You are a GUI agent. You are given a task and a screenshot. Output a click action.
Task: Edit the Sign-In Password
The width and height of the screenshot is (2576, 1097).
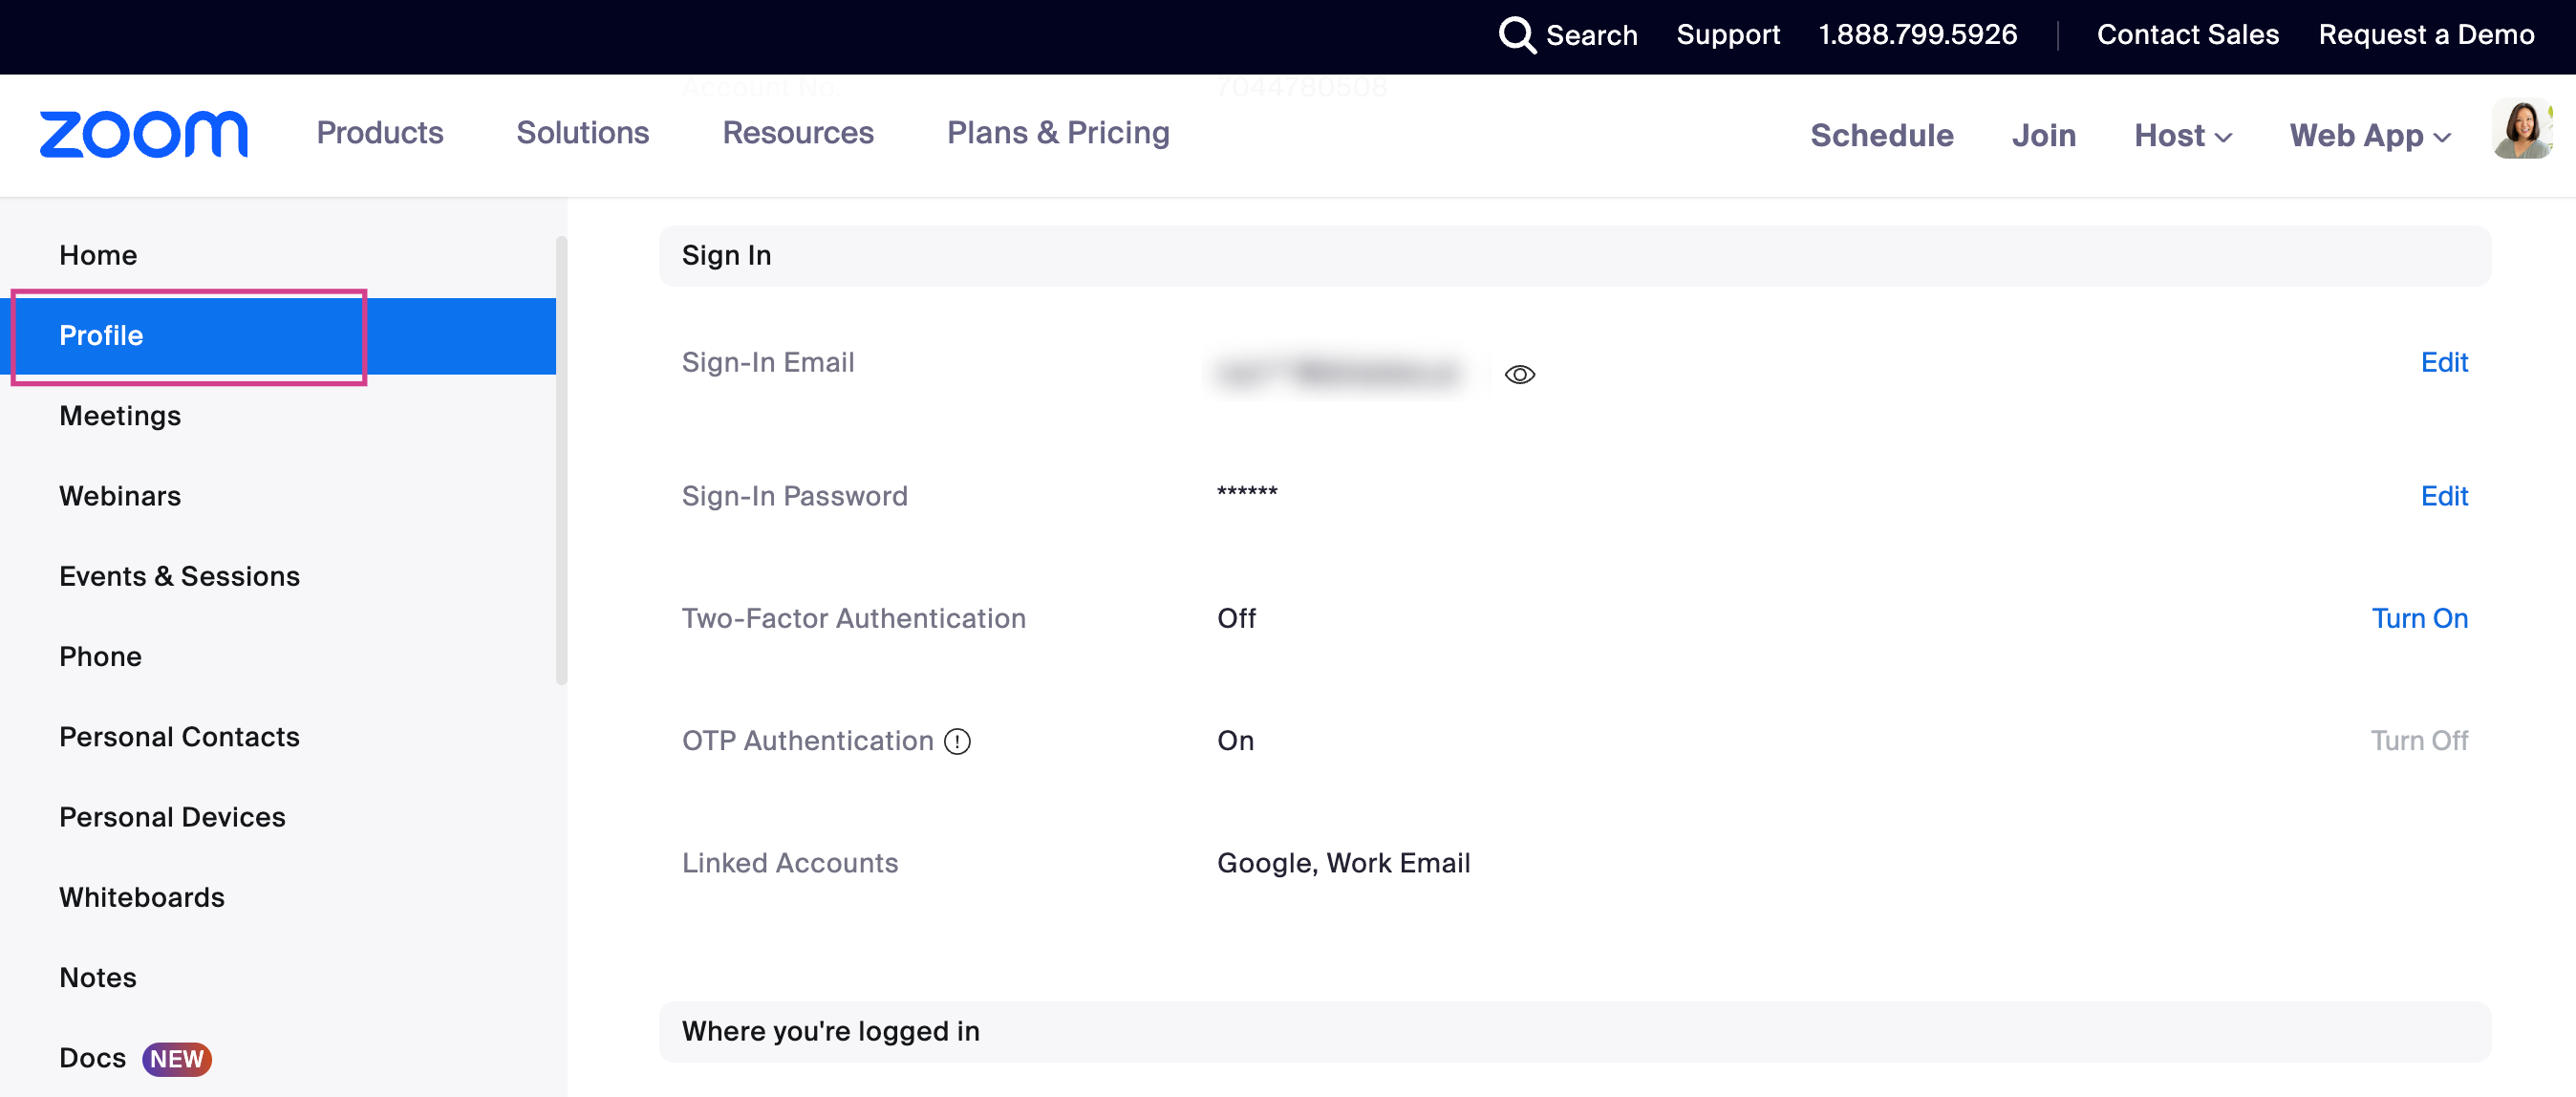point(2443,496)
